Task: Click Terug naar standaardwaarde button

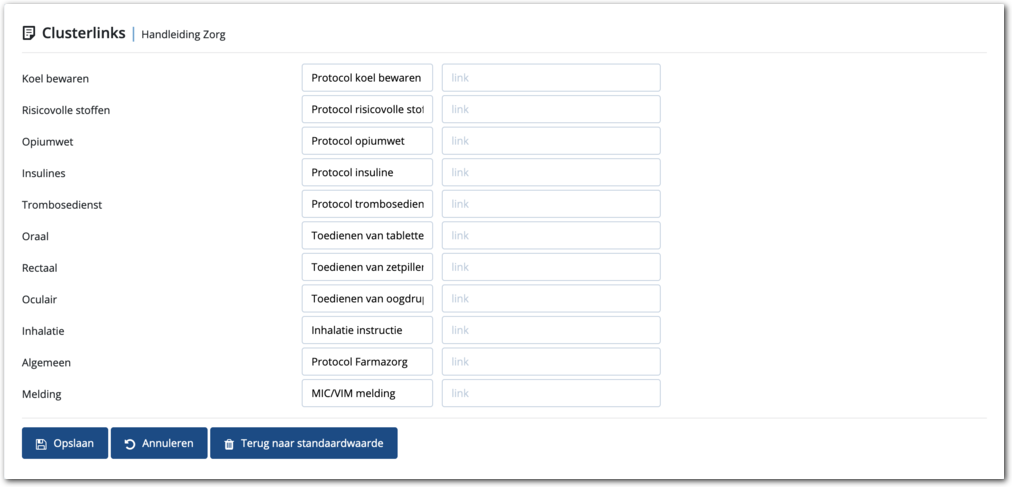Action: 304,443
